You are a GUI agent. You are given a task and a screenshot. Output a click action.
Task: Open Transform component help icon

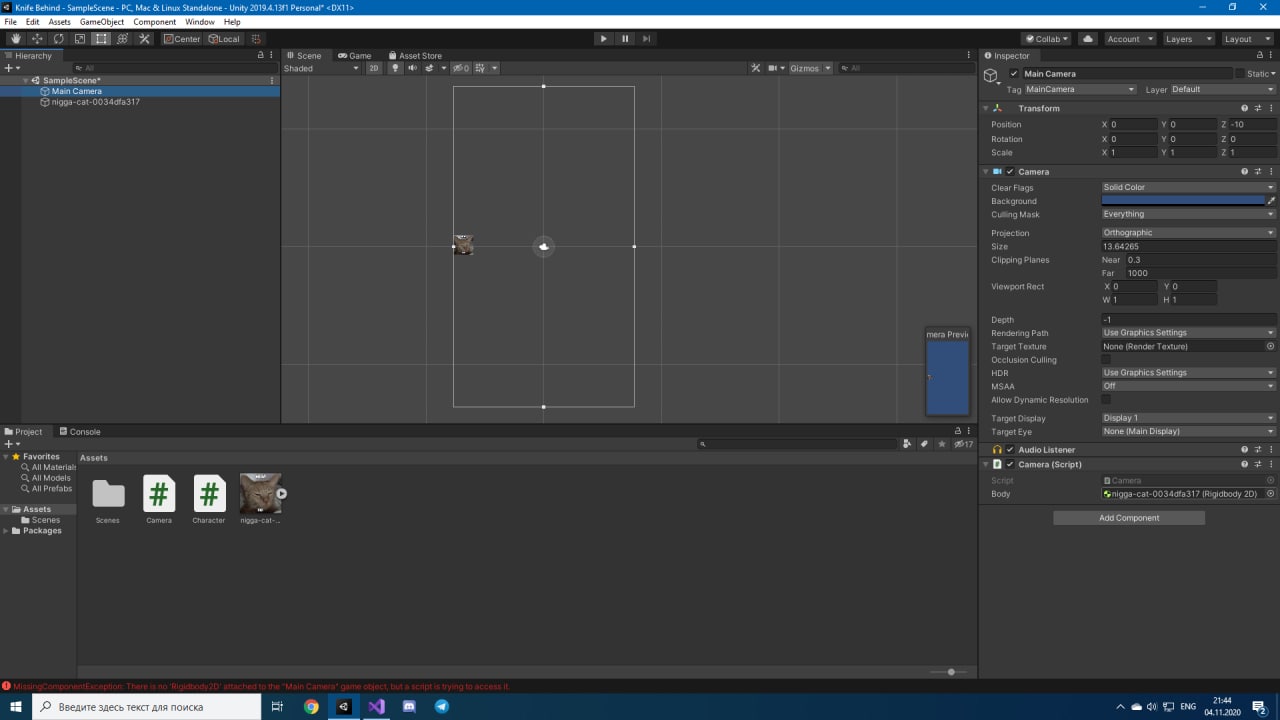coord(1245,108)
